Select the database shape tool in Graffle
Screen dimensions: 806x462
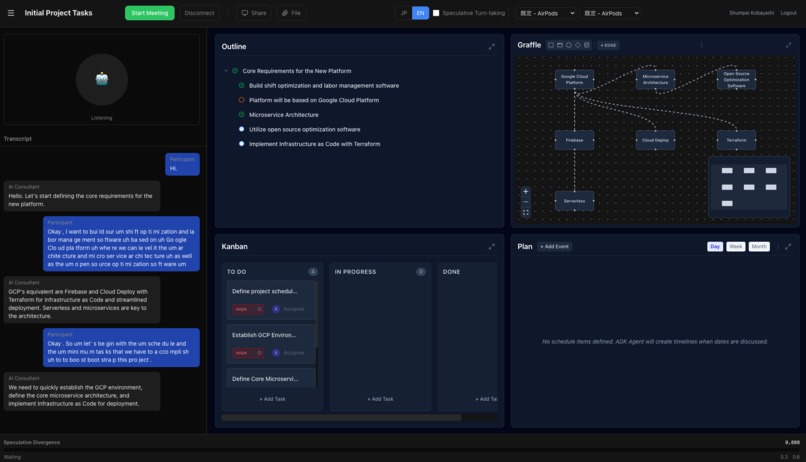pos(587,45)
